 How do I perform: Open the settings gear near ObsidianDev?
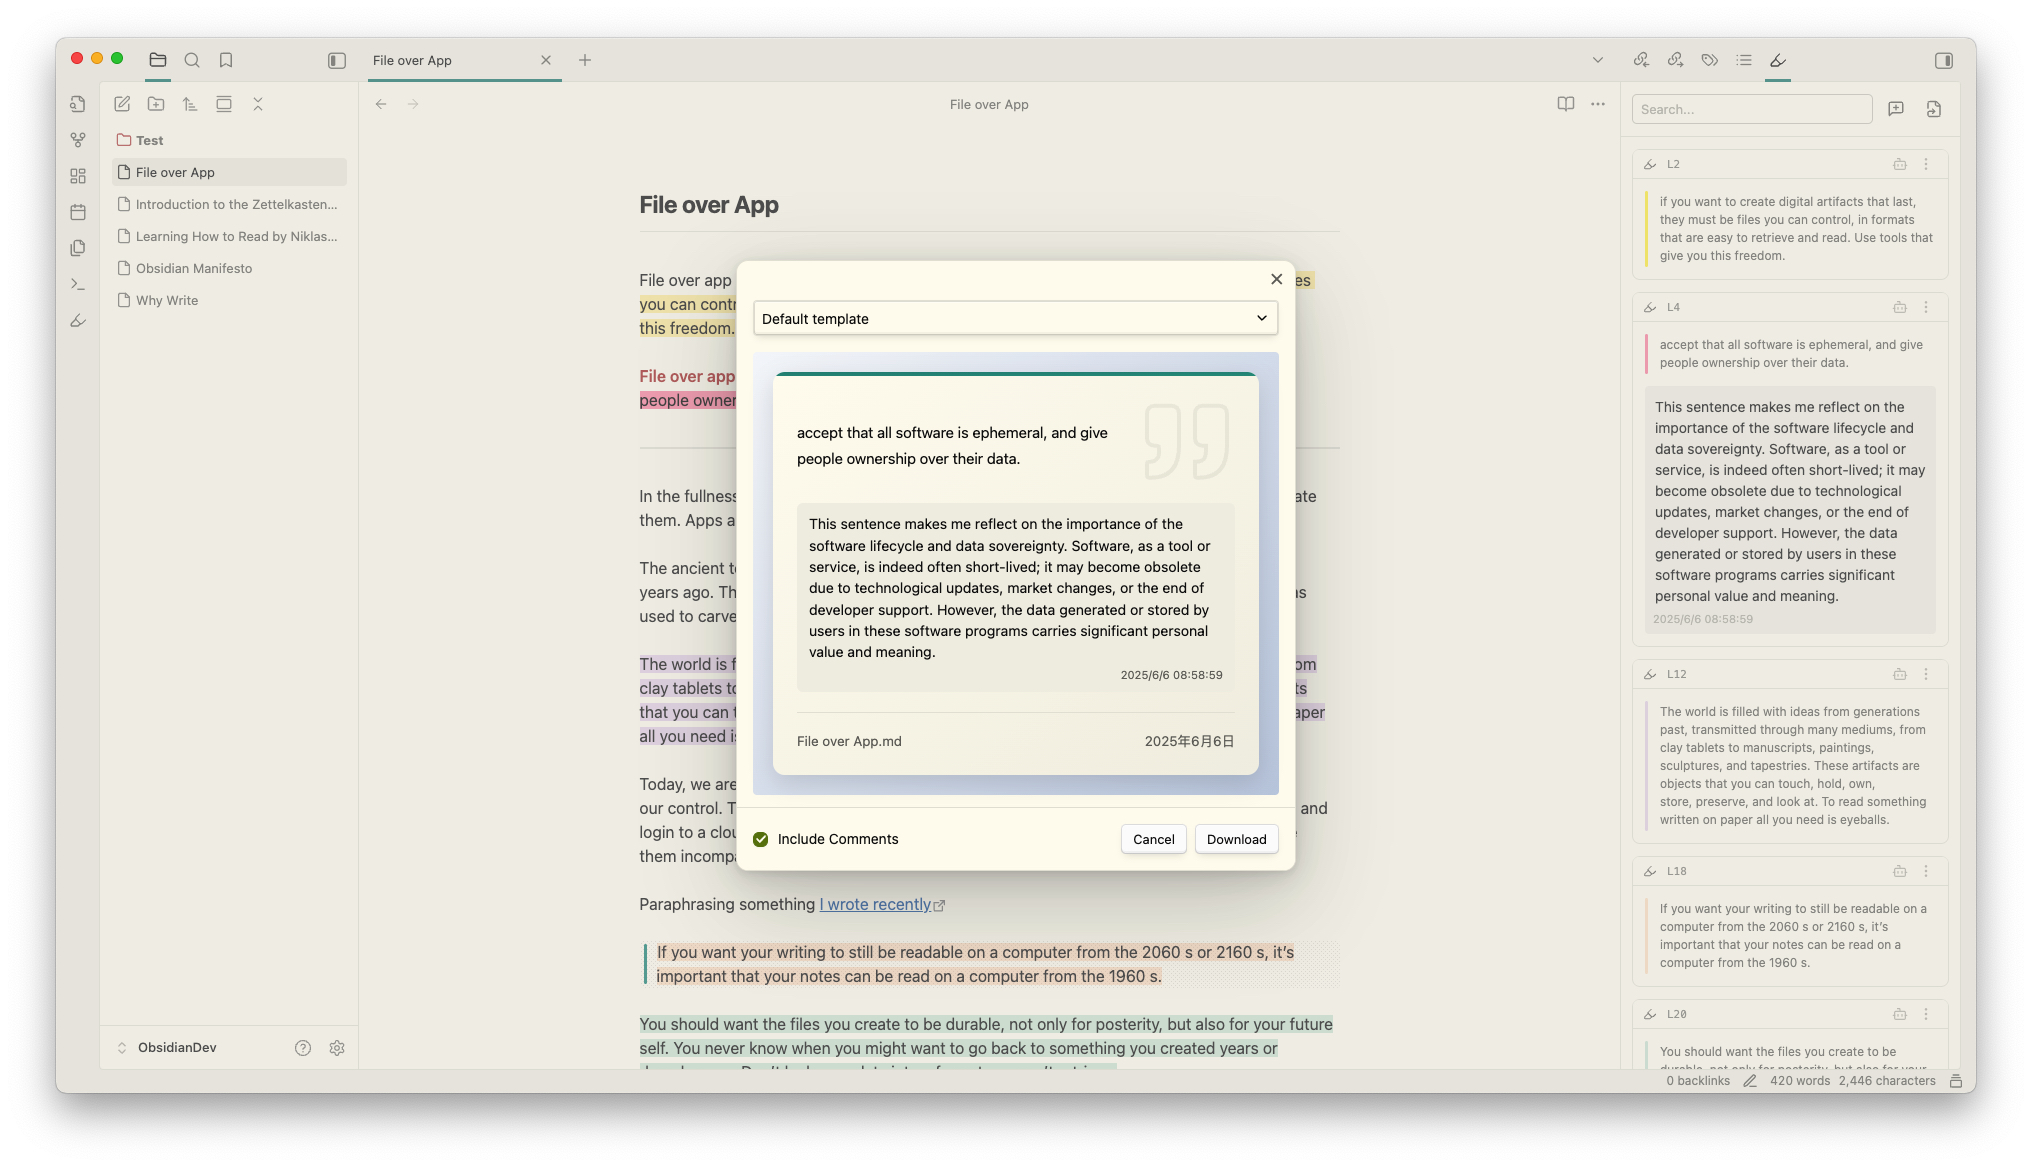pos(337,1048)
